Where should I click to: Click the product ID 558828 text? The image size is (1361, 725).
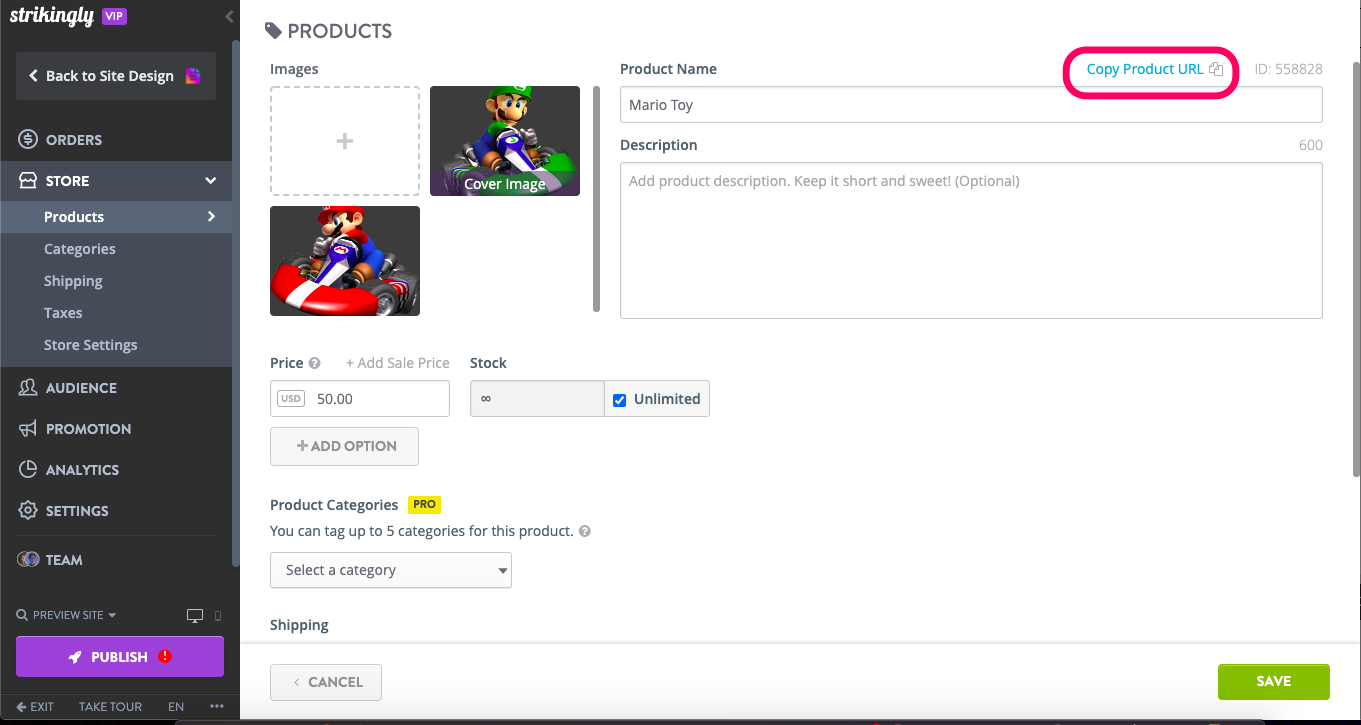pos(1289,69)
